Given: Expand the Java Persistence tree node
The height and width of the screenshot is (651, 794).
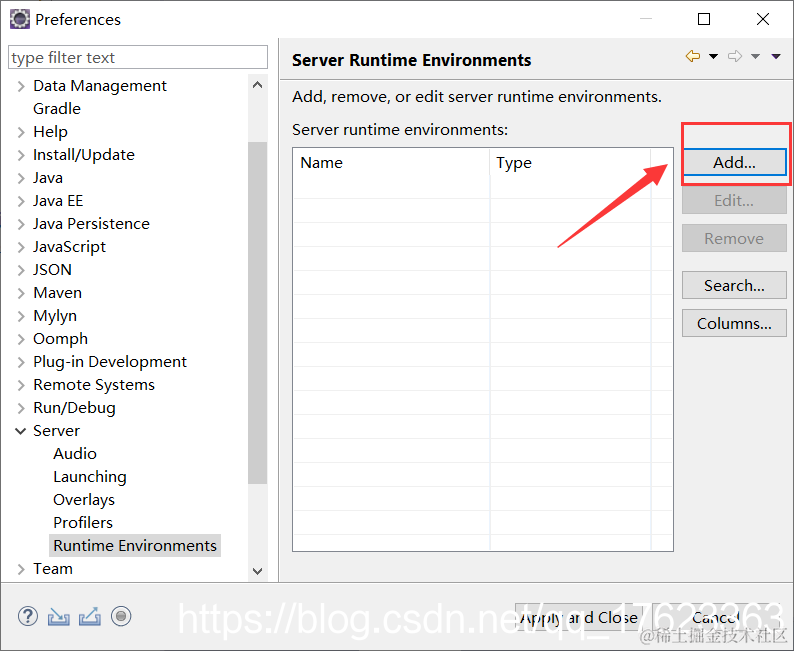Looking at the screenshot, I should coord(21,224).
